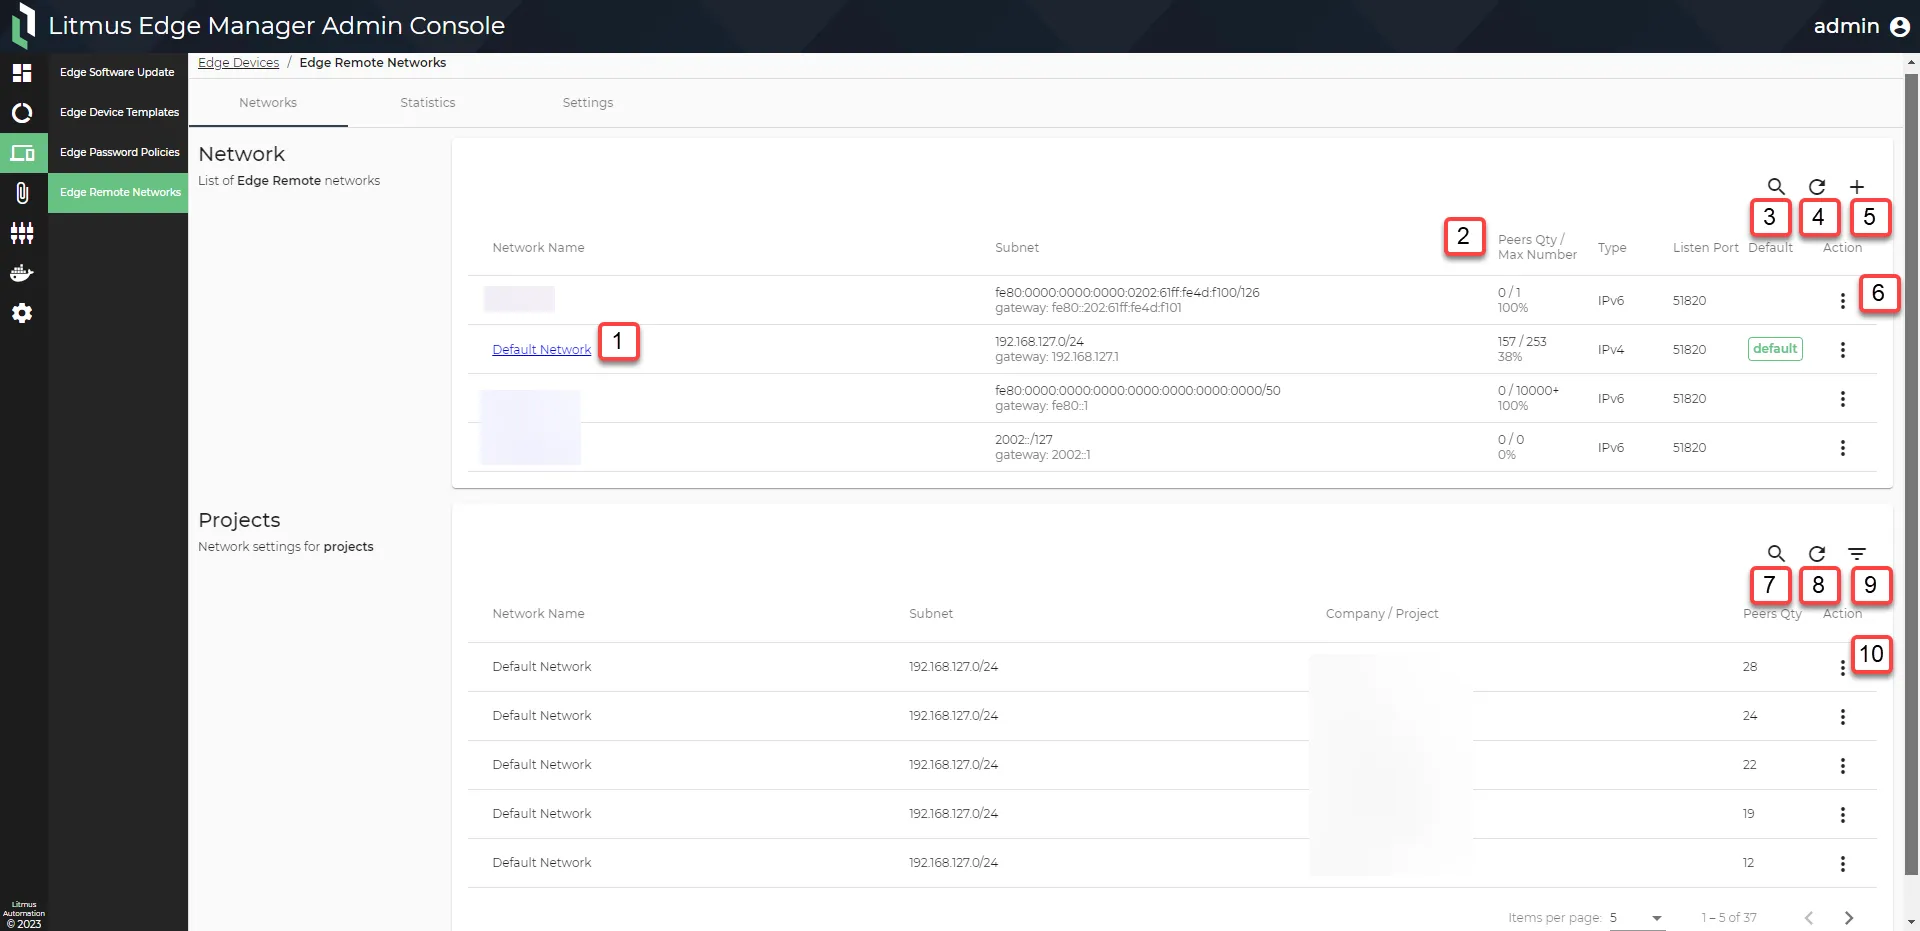Screen dimensions: 1920x931
Task: Search projects with the magnifier icon
Action: (x=1776, y=554)
